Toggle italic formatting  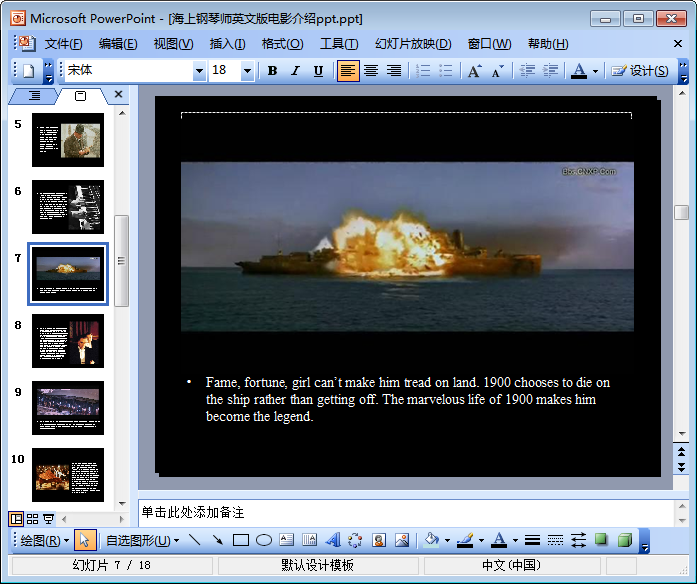click(x=295, y=71)
